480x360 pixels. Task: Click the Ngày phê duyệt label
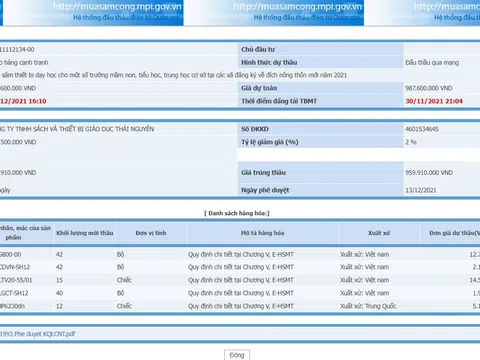(x=265, y=190)
